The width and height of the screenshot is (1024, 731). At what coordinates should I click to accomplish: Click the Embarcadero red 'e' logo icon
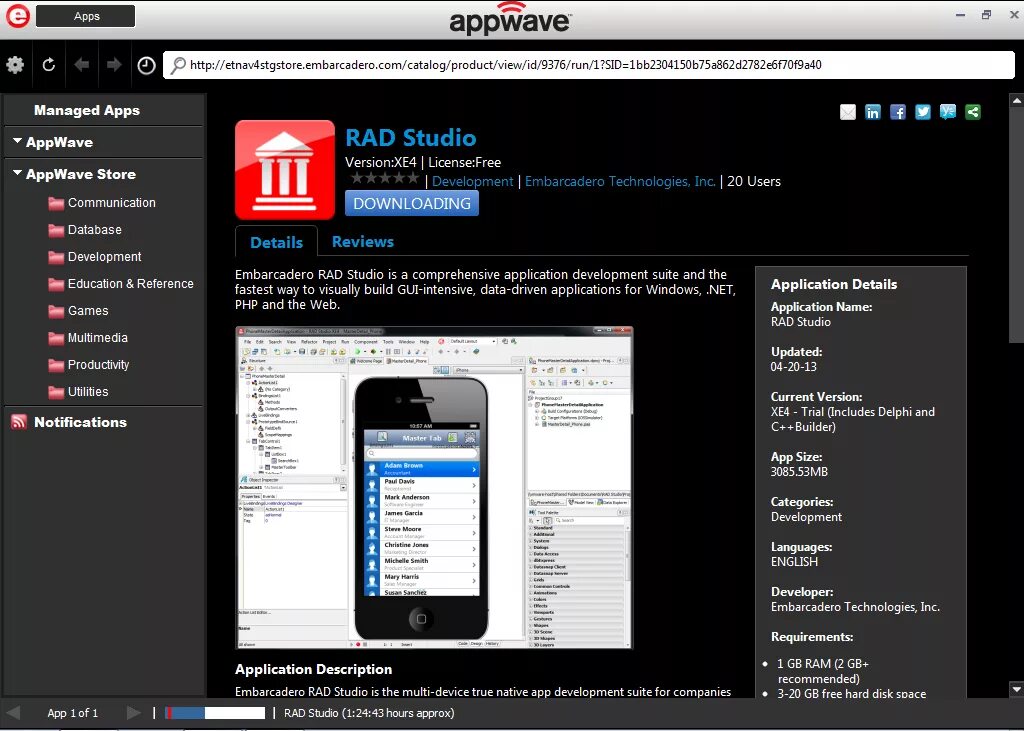pyautogui.click(x=17, y=16)
